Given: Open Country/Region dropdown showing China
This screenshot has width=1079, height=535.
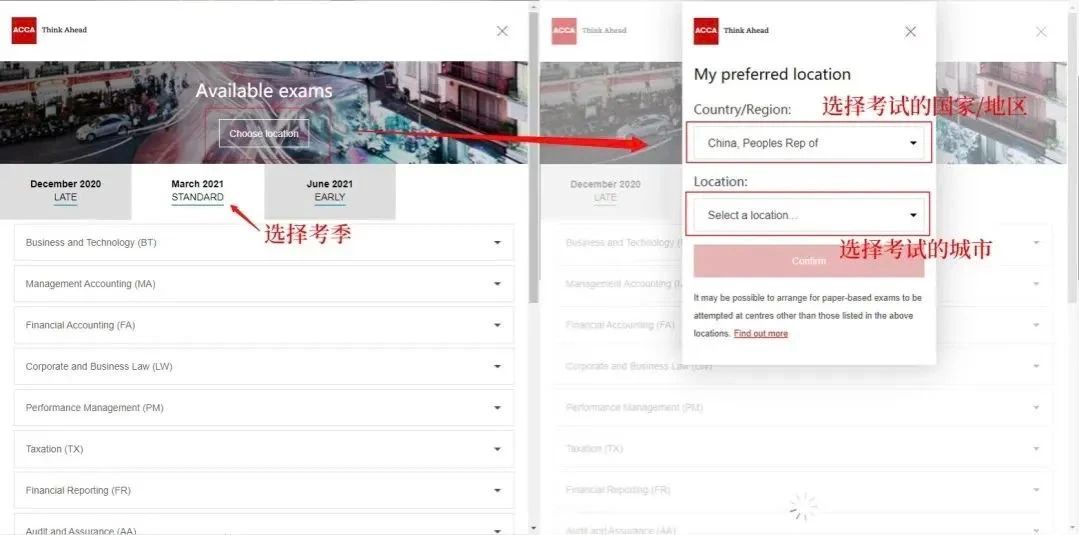Looking at the screenshot, I should click(x=809, y=143).
